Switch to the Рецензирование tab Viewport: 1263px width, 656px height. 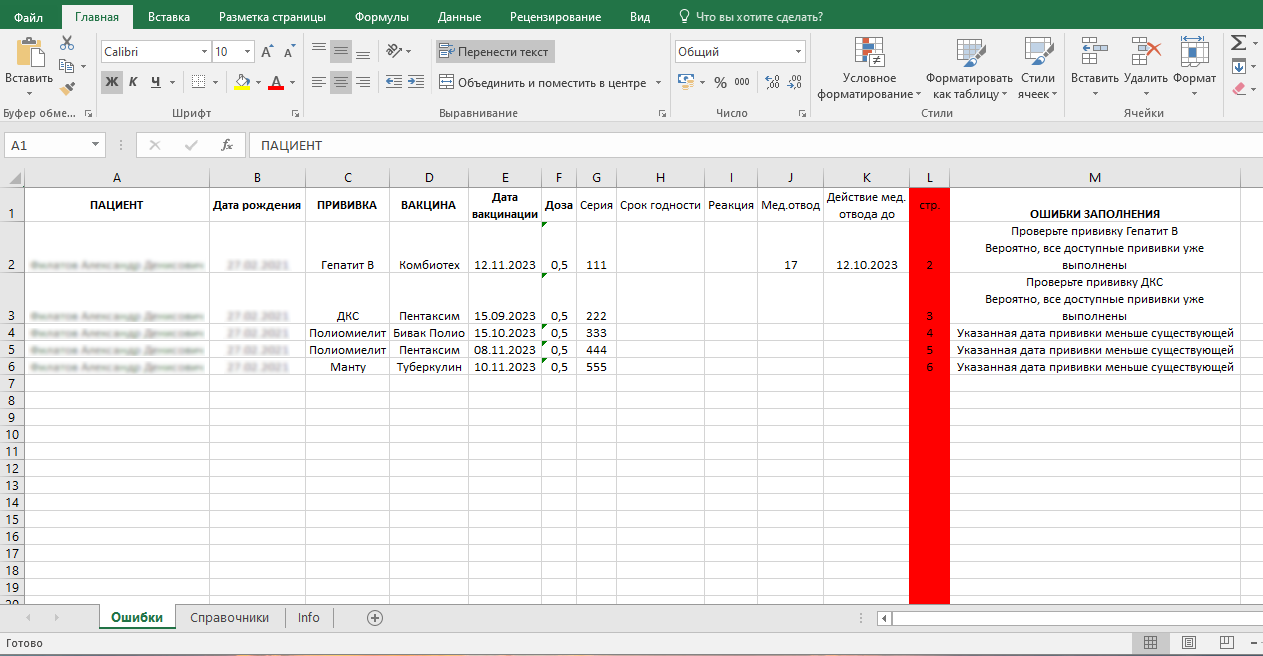(555, 17)
